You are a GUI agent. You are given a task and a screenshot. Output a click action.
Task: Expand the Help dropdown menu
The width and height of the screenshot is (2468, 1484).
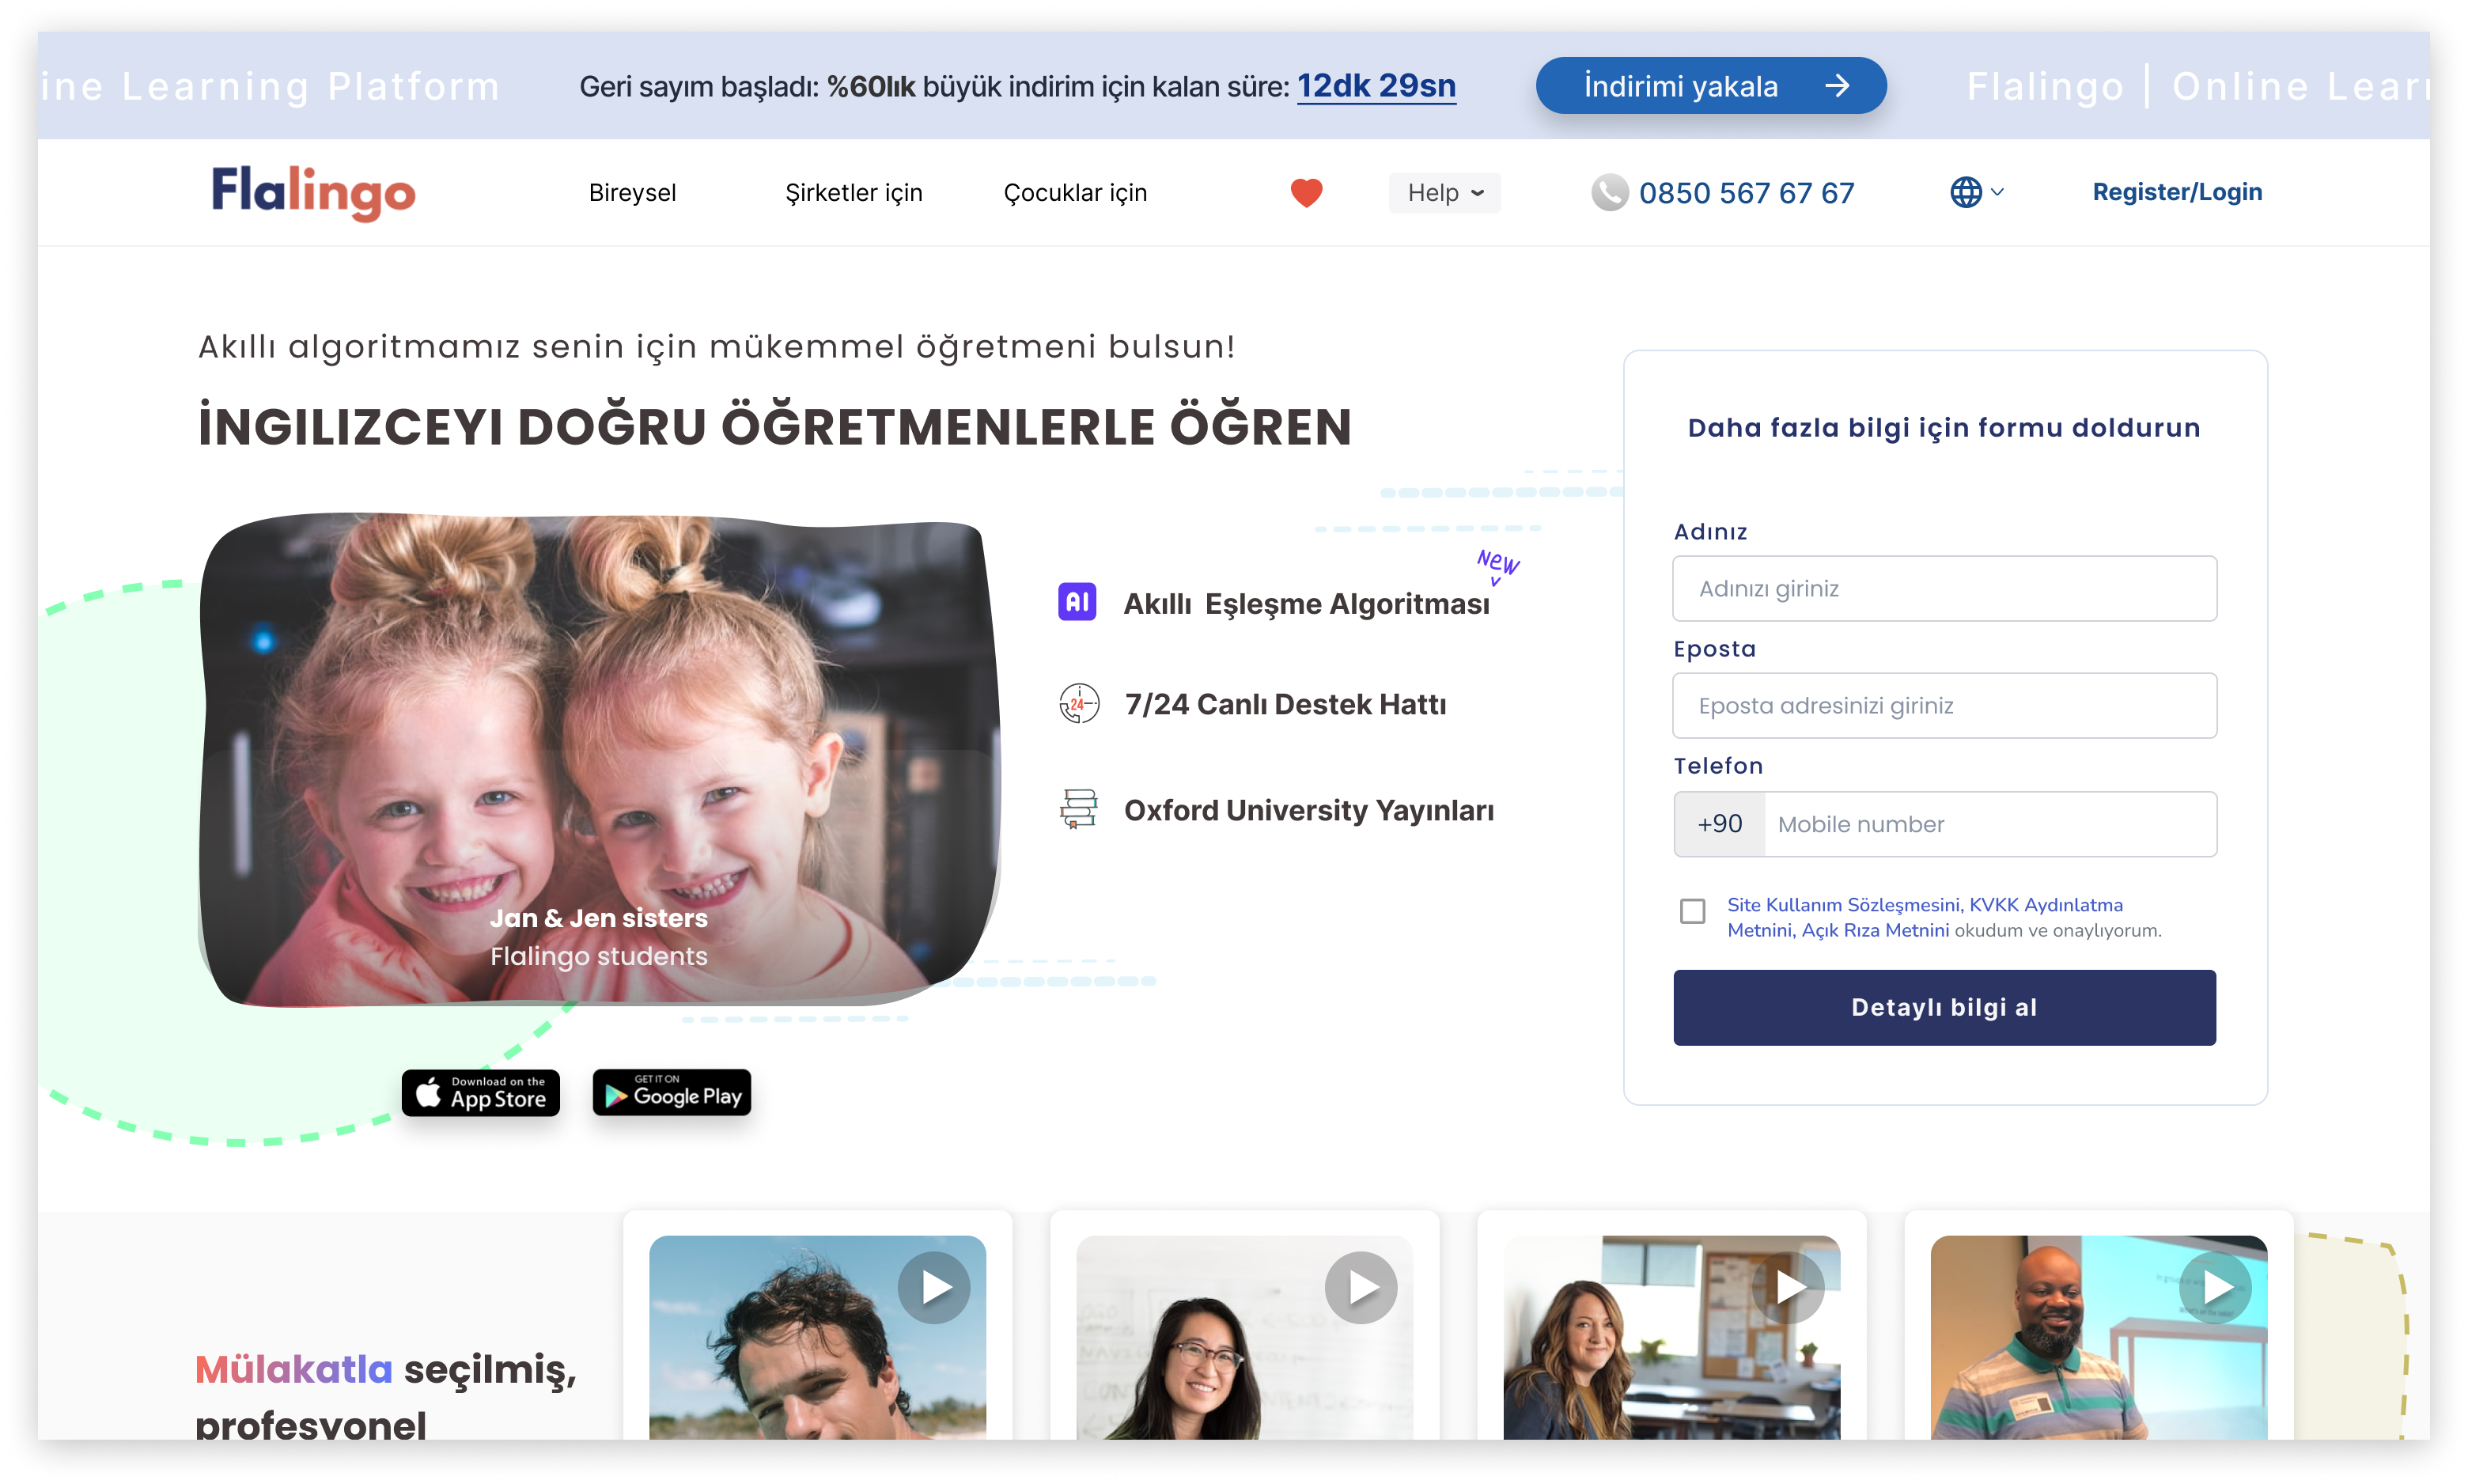tap(1444, 192)
